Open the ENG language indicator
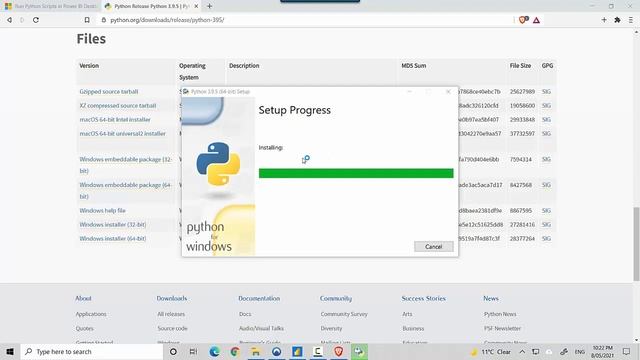Viewport: 640px width, 360px height. pyautogui.click(x=580, y=351)
